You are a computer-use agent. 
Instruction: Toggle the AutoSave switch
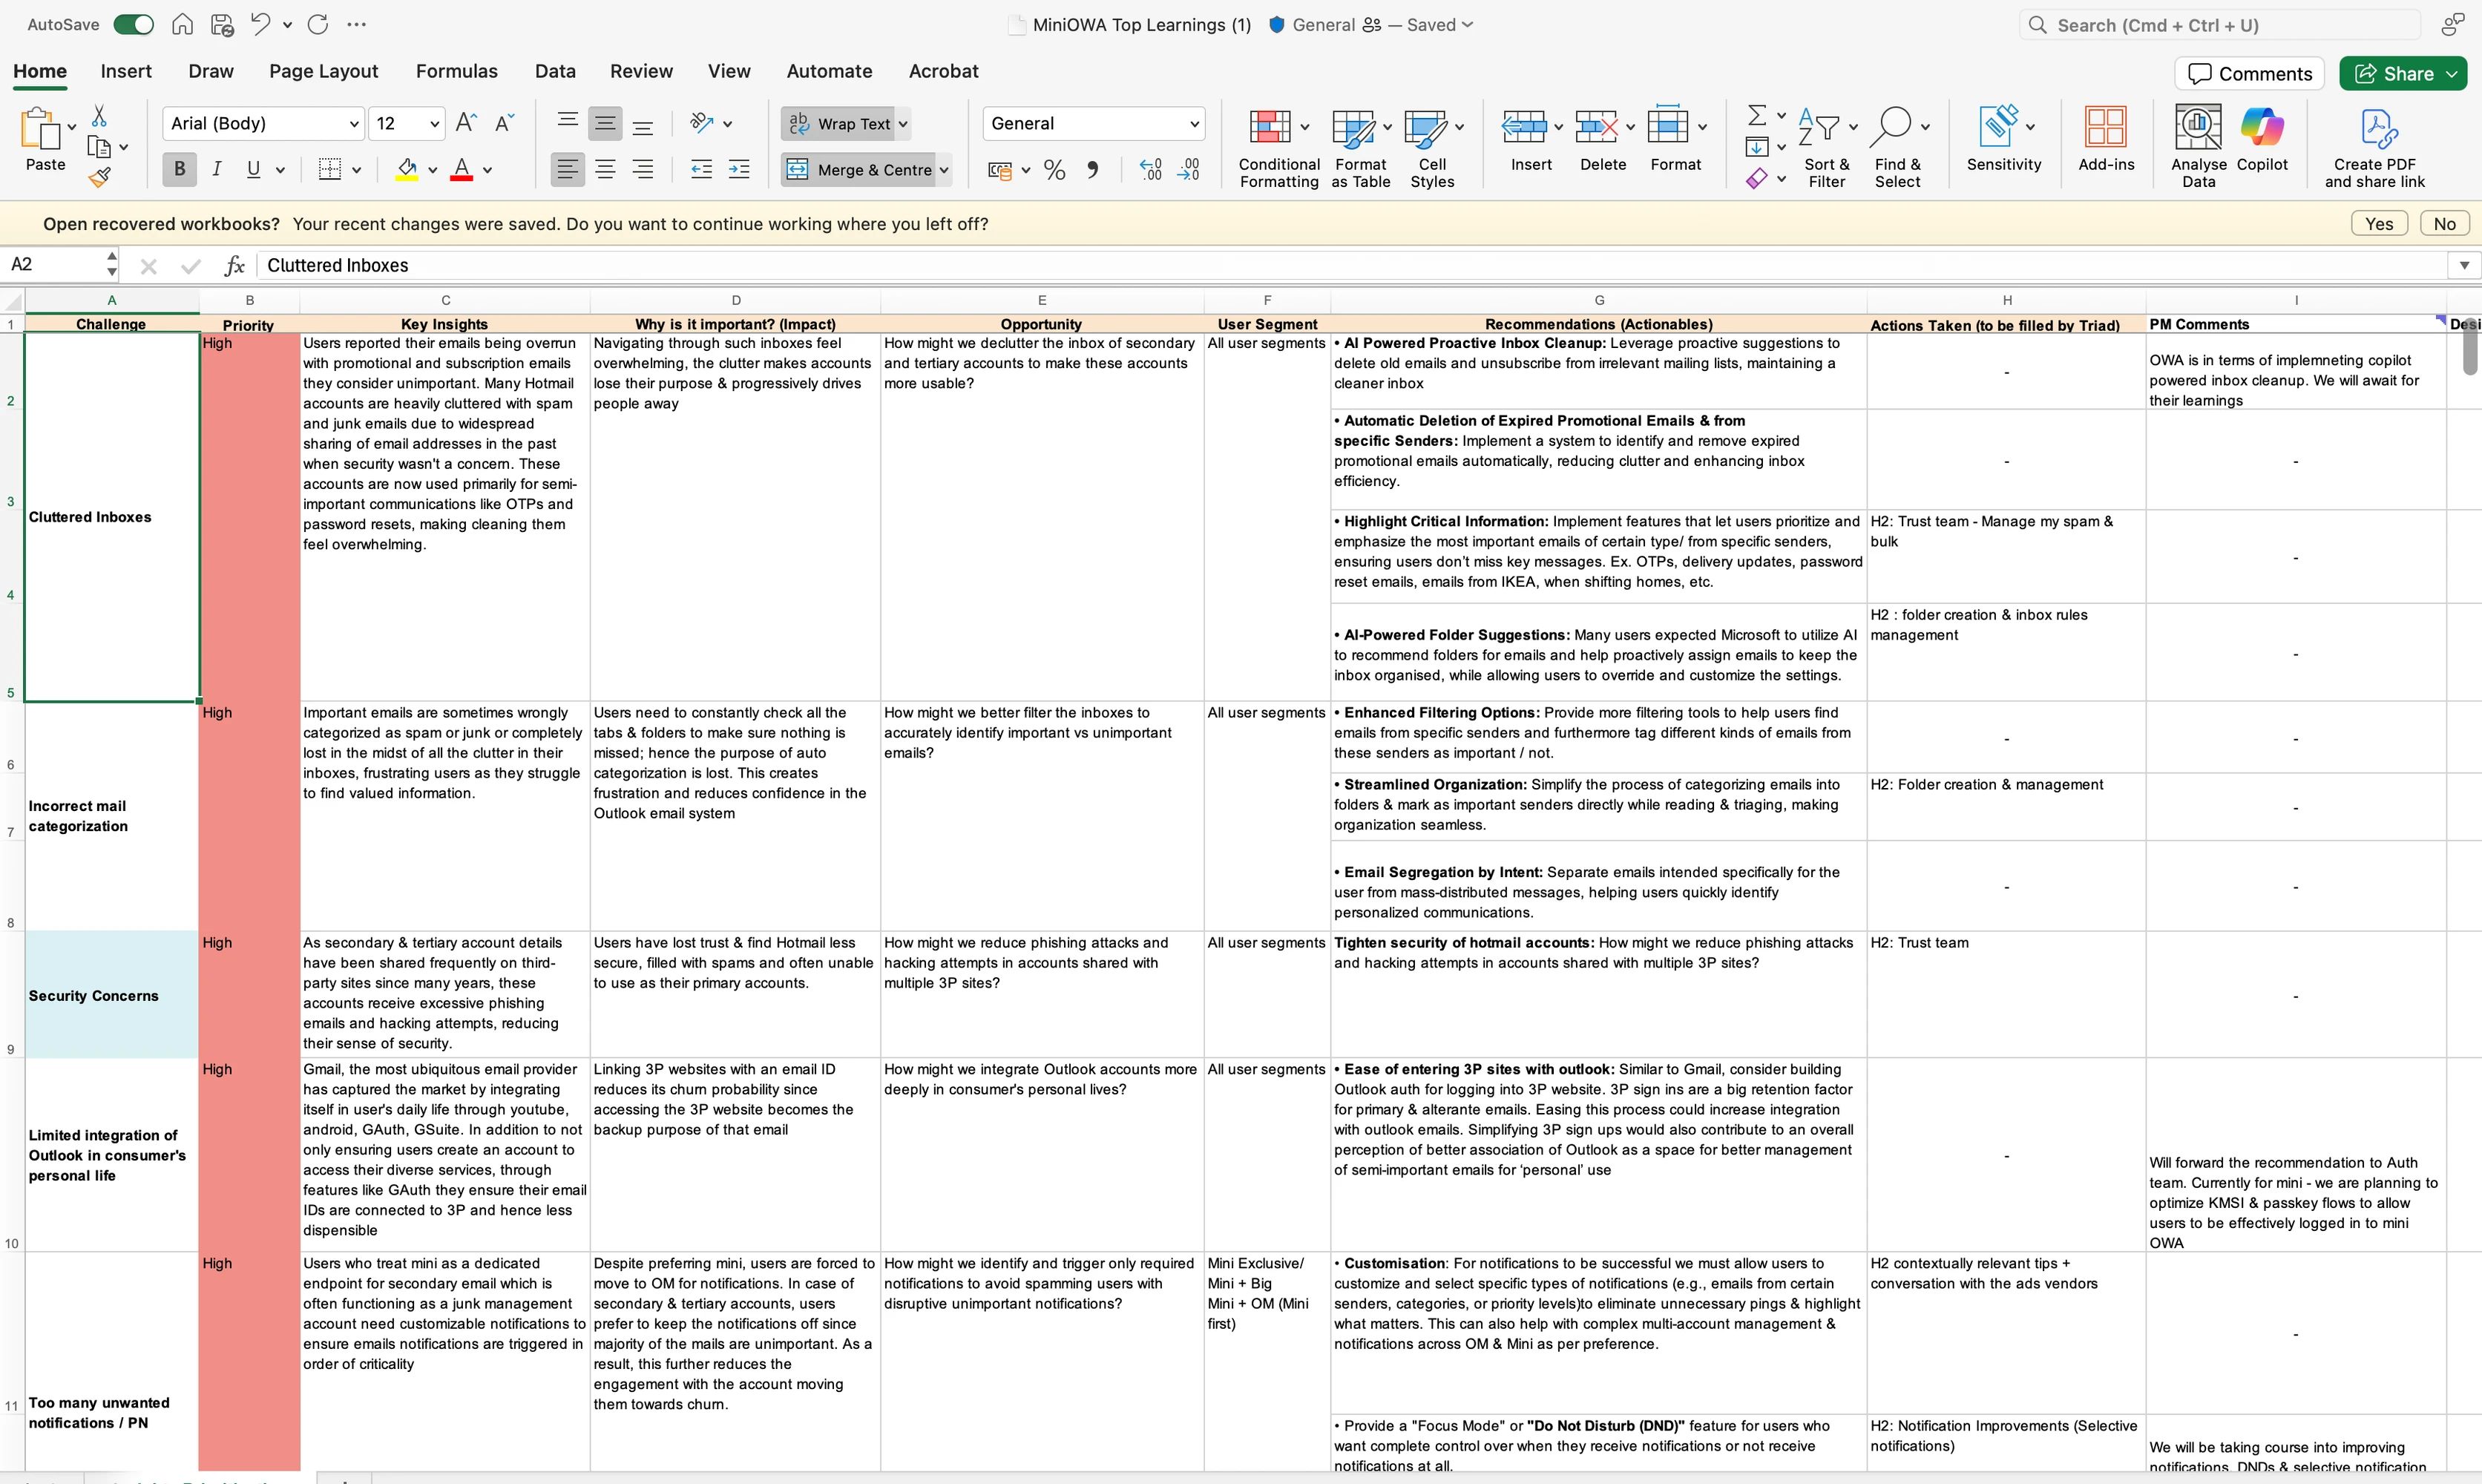coord(133,25)
